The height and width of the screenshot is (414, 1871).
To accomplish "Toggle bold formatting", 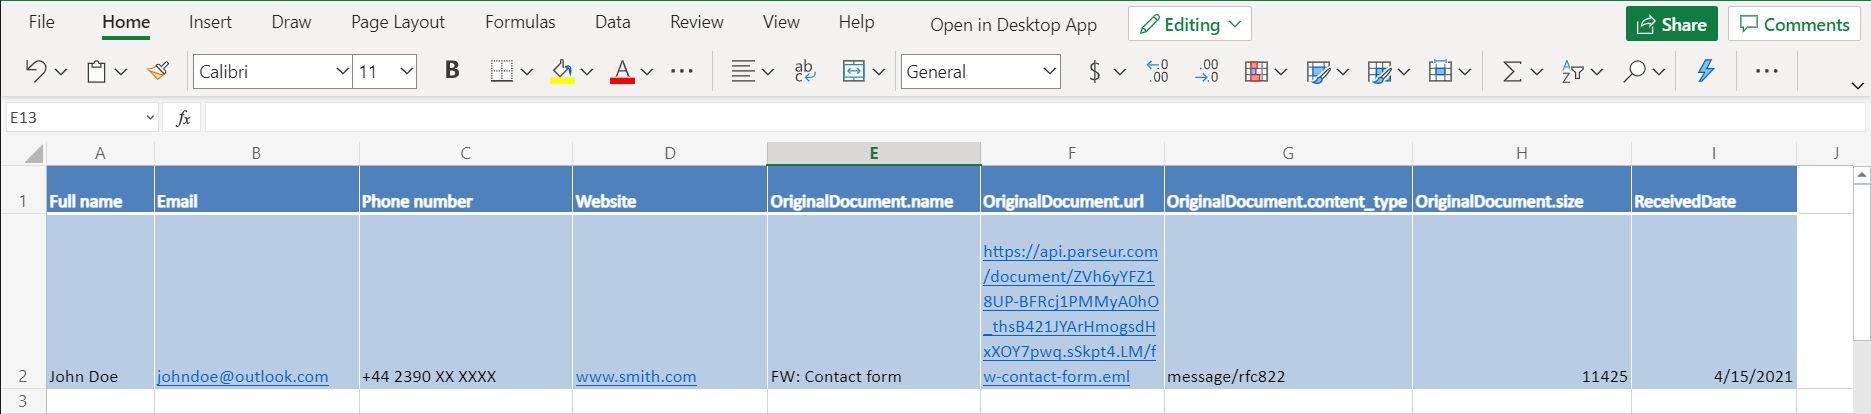I will (x=452, y=71).
